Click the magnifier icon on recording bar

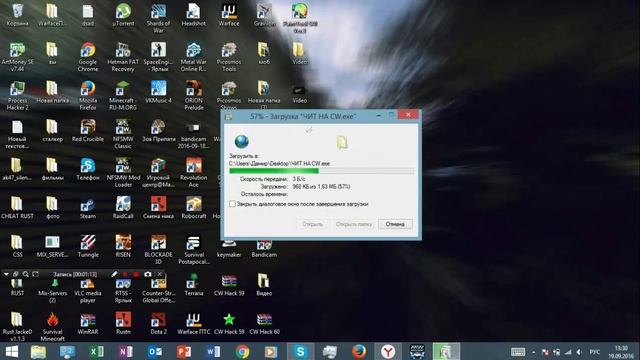25,274
